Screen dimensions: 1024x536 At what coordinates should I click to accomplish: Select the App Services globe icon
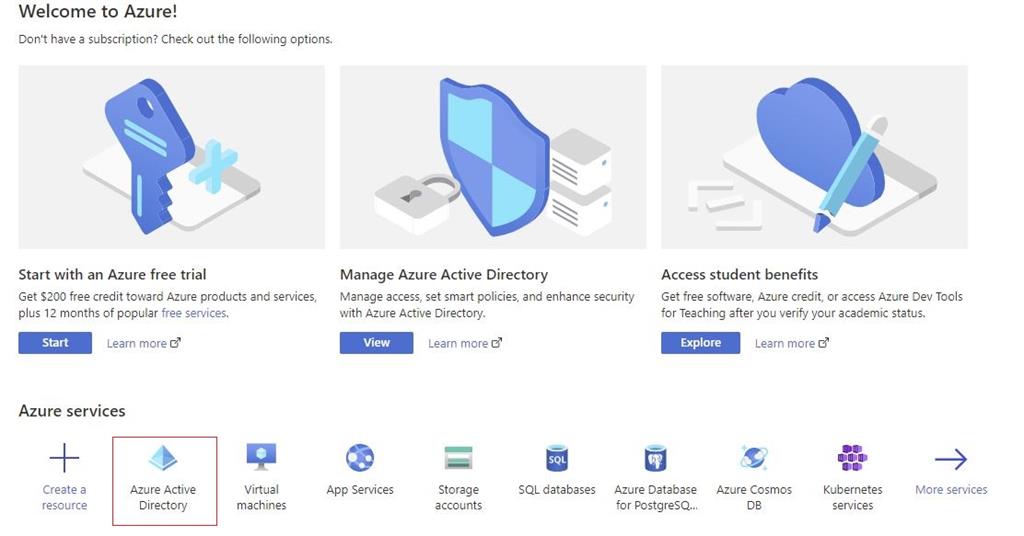[360, 458]
